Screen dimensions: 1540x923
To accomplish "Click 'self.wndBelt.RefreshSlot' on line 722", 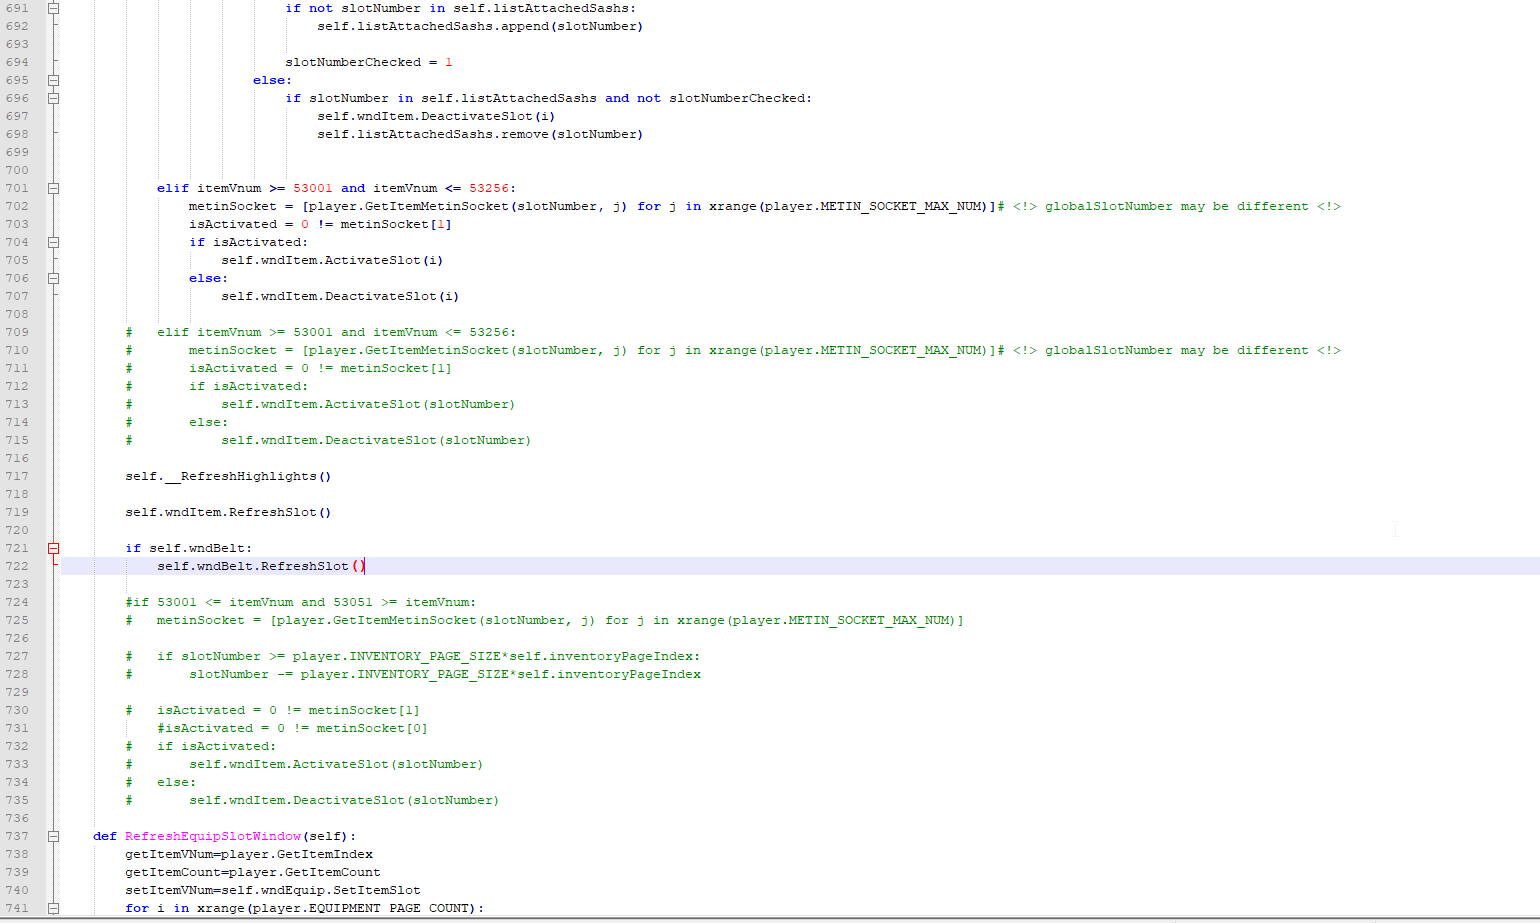I will 253,566.
